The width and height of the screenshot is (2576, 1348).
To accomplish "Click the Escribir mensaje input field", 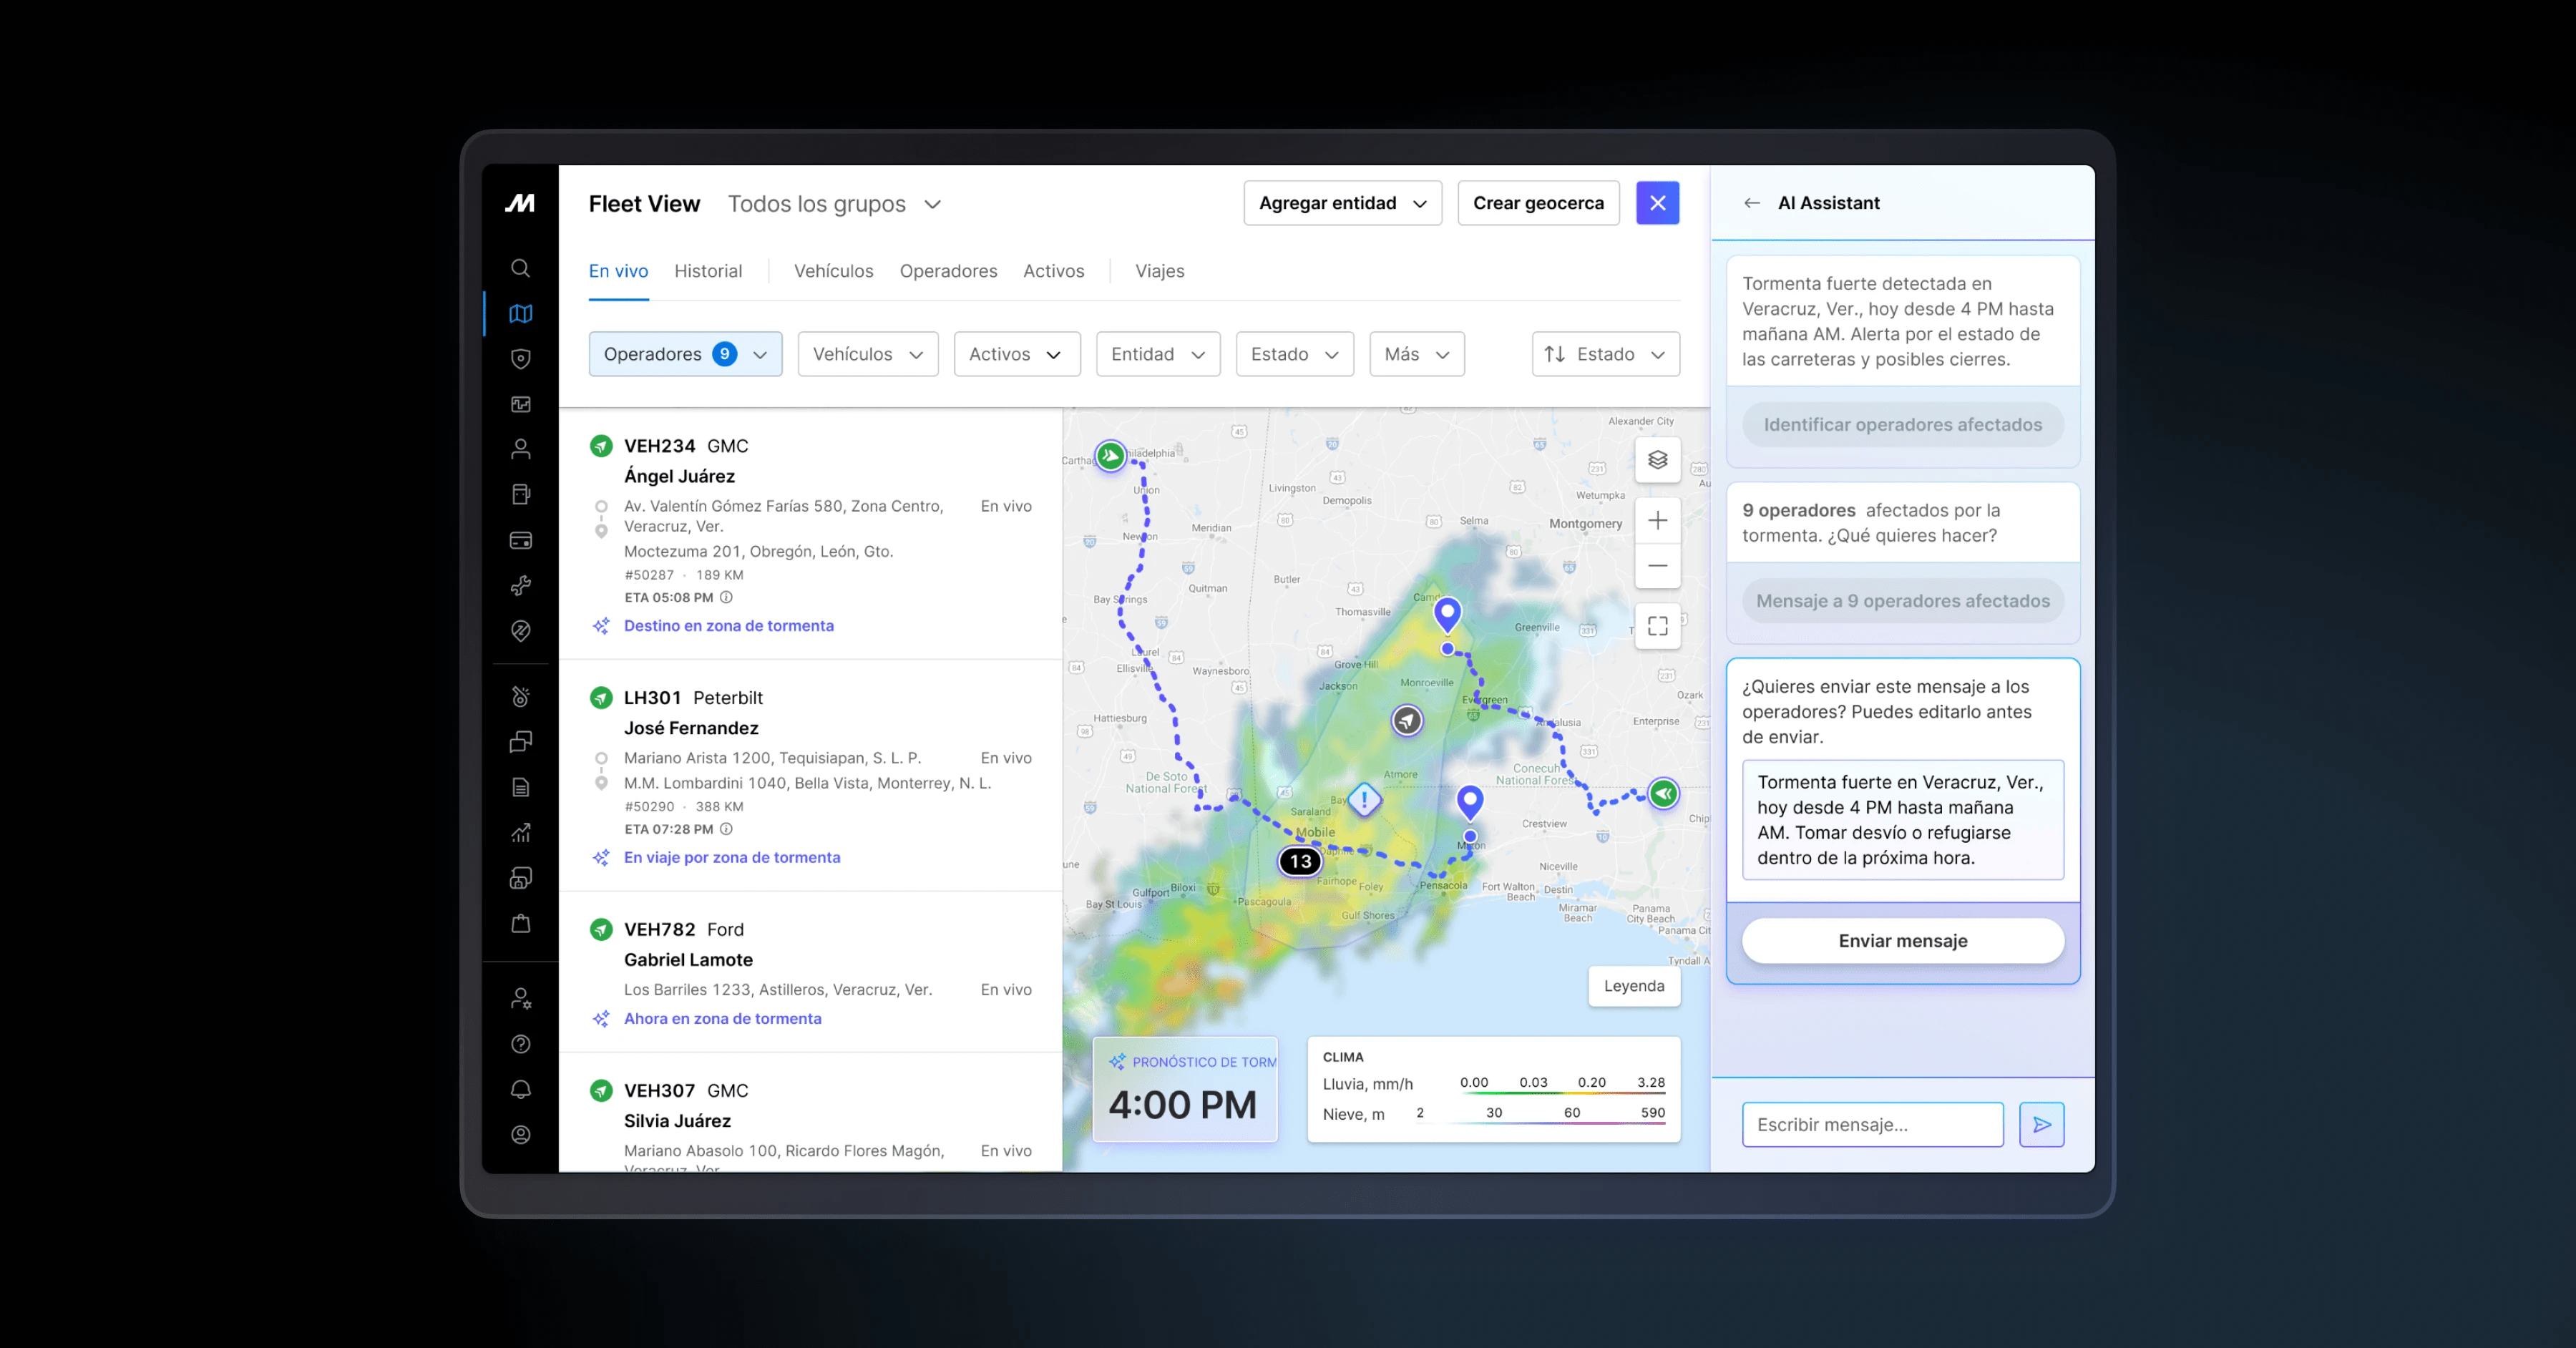I will tap(1872, 1125).
